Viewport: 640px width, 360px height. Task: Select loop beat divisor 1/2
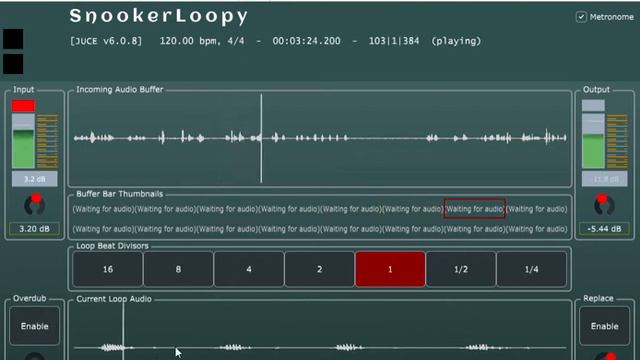pos(461,269)
